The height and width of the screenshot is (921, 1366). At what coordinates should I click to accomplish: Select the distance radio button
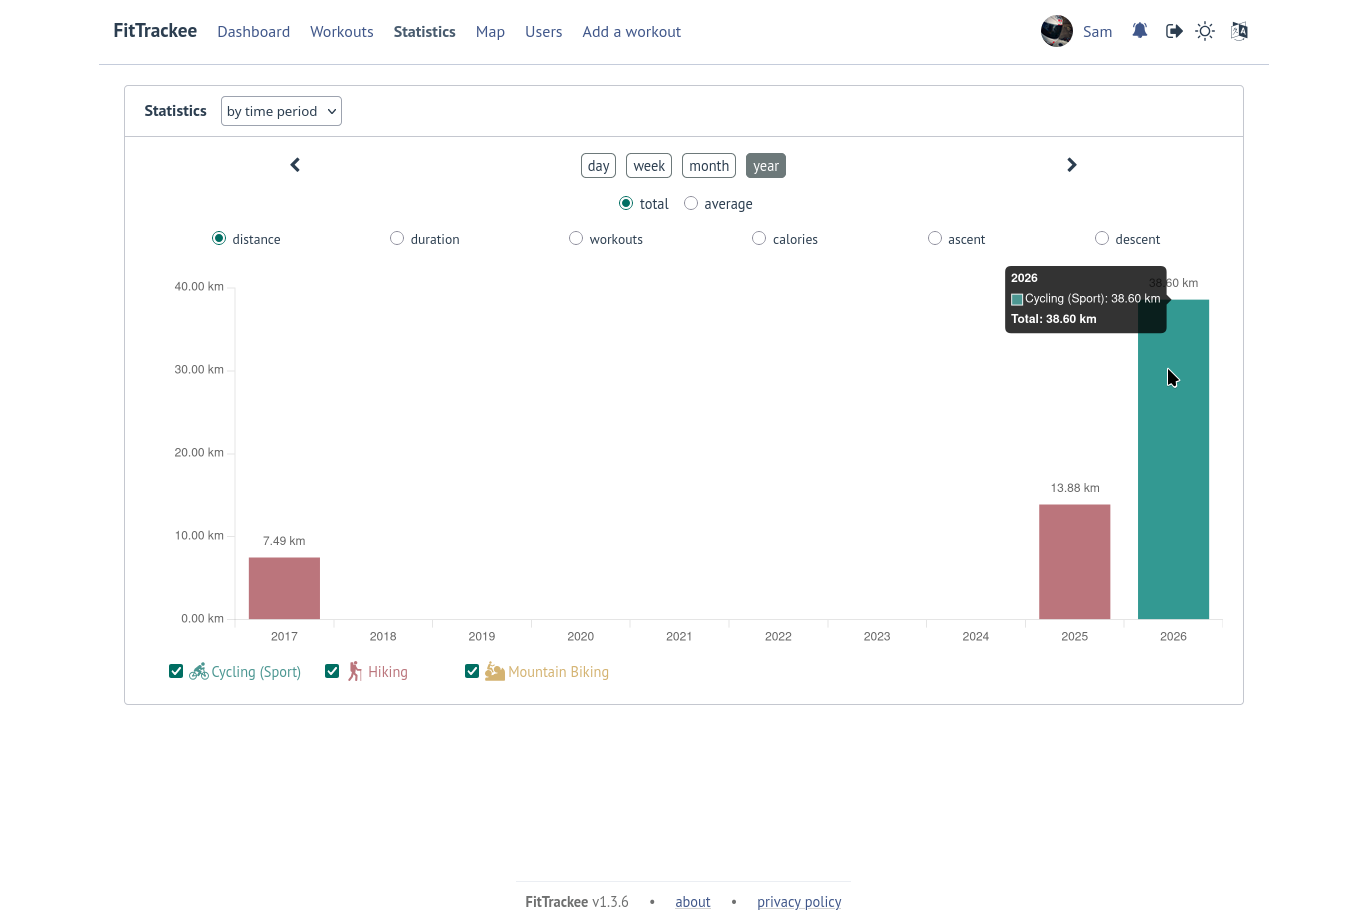219,238
